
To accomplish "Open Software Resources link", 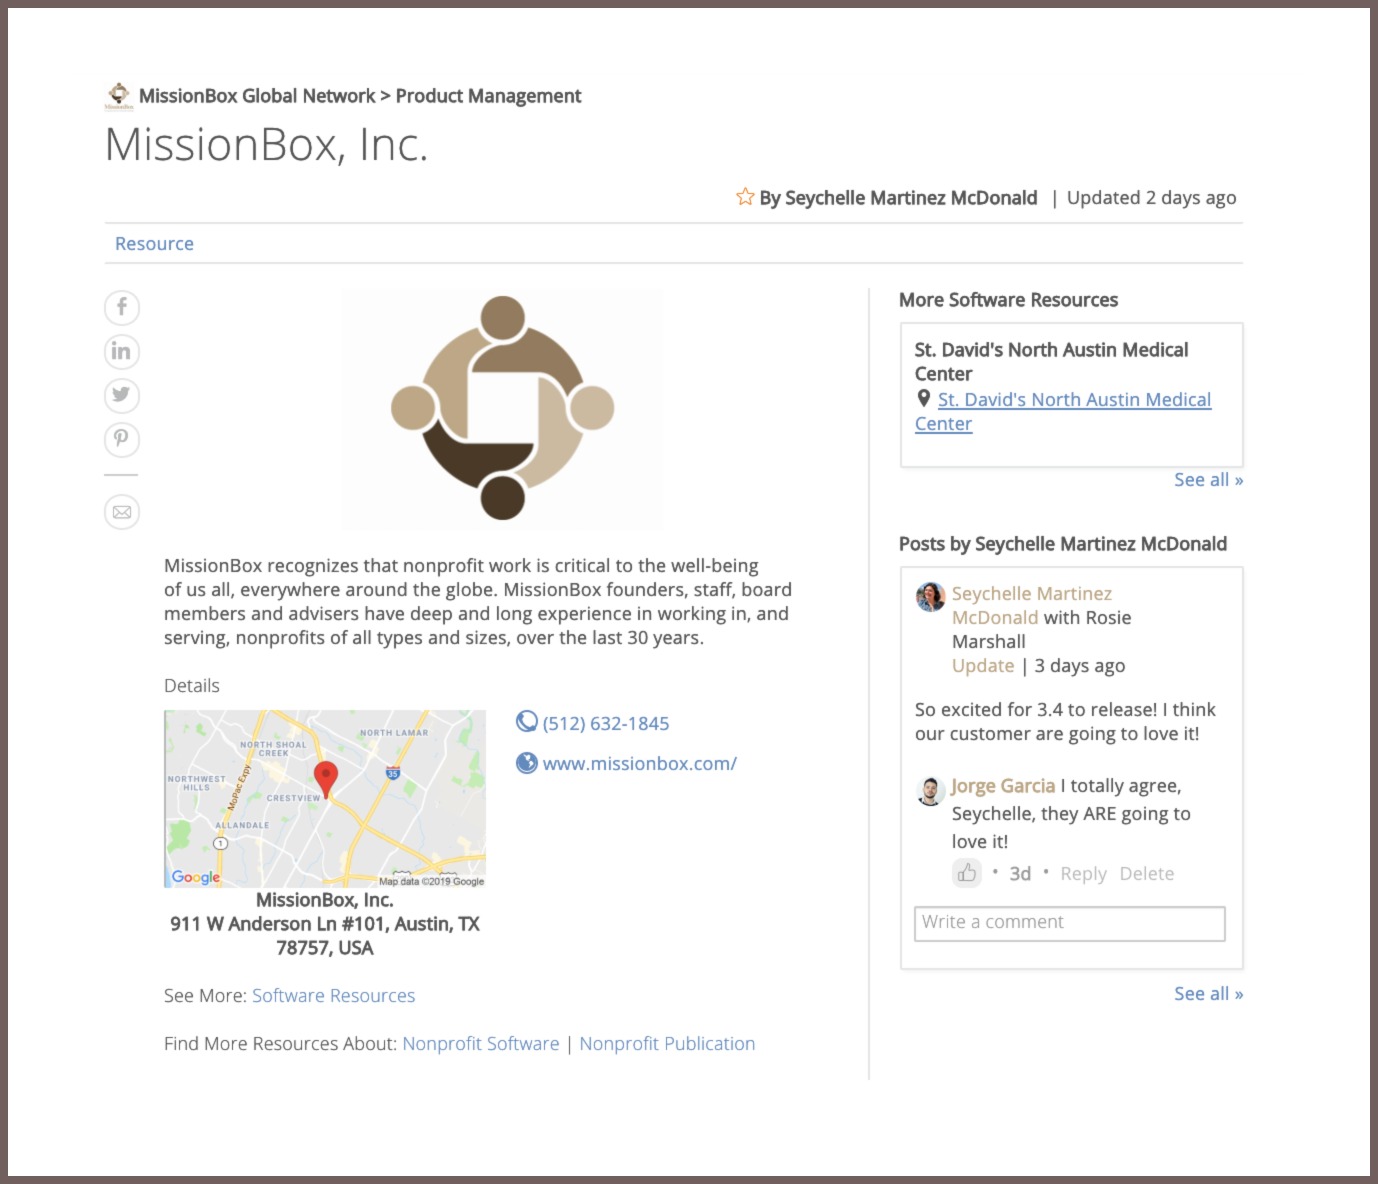I will [333, 996].
